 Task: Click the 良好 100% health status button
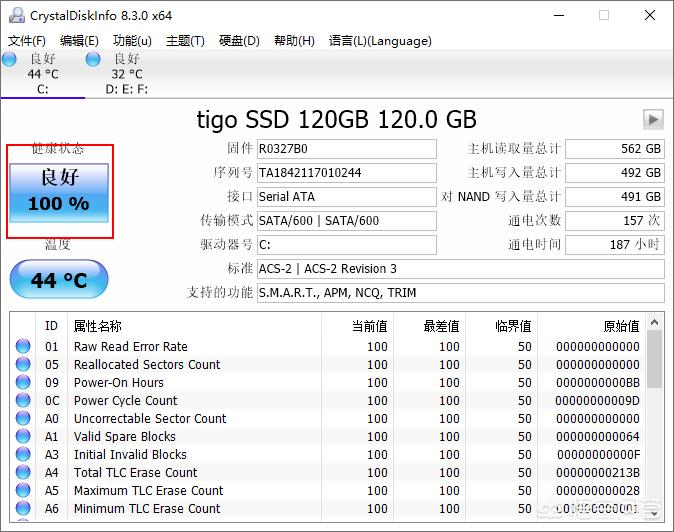[x=59, y=191]
